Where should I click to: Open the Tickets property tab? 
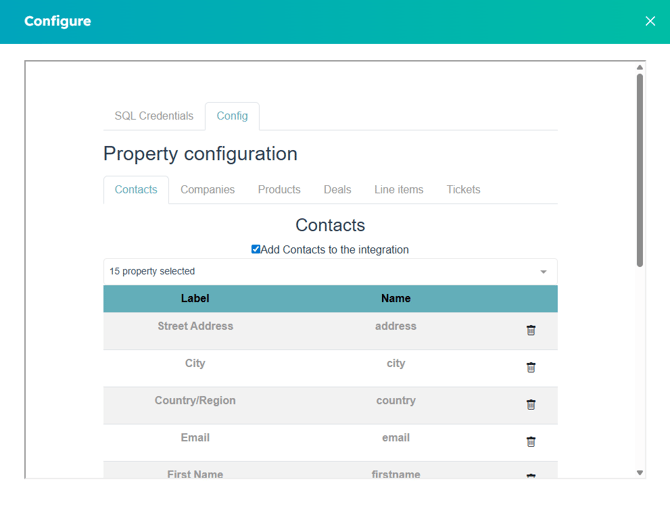(x=463, y=189)
